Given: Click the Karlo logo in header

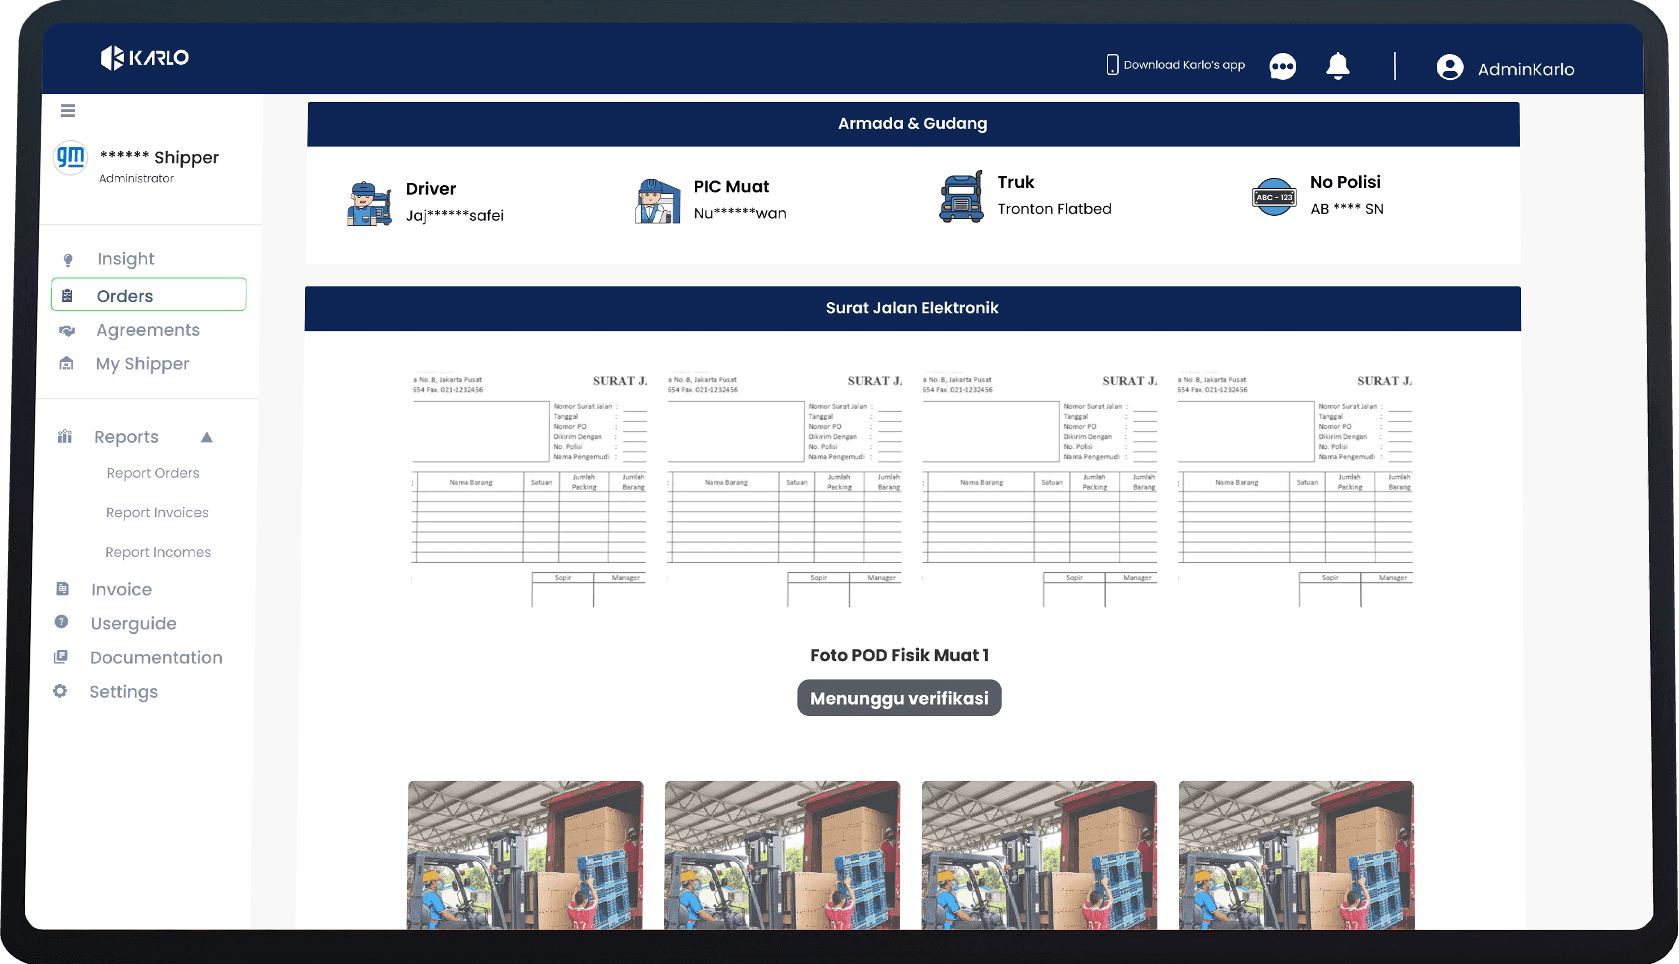Looking at the screenshot, I should coord(145,58).
